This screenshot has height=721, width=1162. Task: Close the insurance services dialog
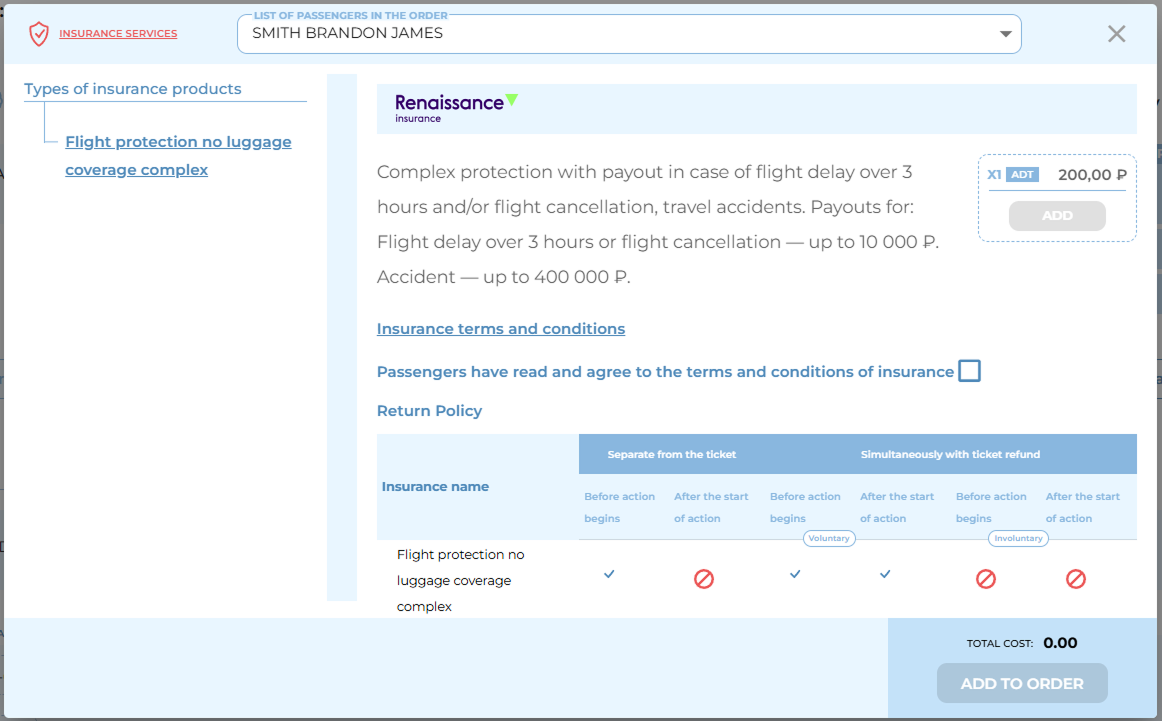(x=1116, y=34)
